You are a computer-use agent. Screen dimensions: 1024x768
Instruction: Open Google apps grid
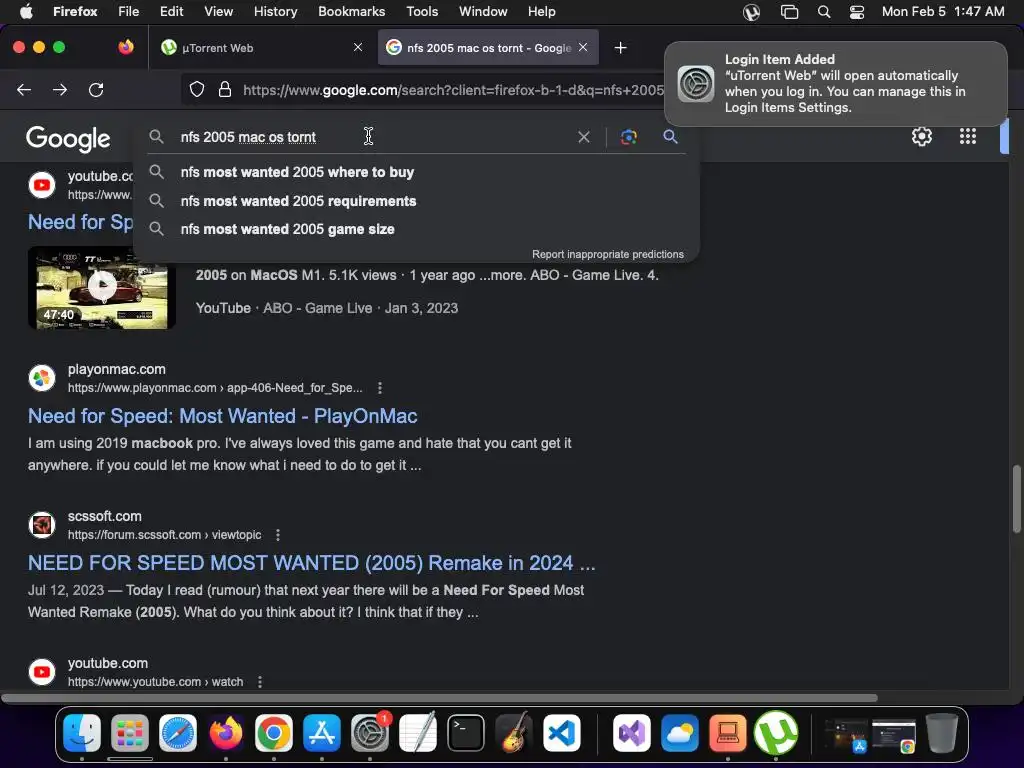click(968, 136)
